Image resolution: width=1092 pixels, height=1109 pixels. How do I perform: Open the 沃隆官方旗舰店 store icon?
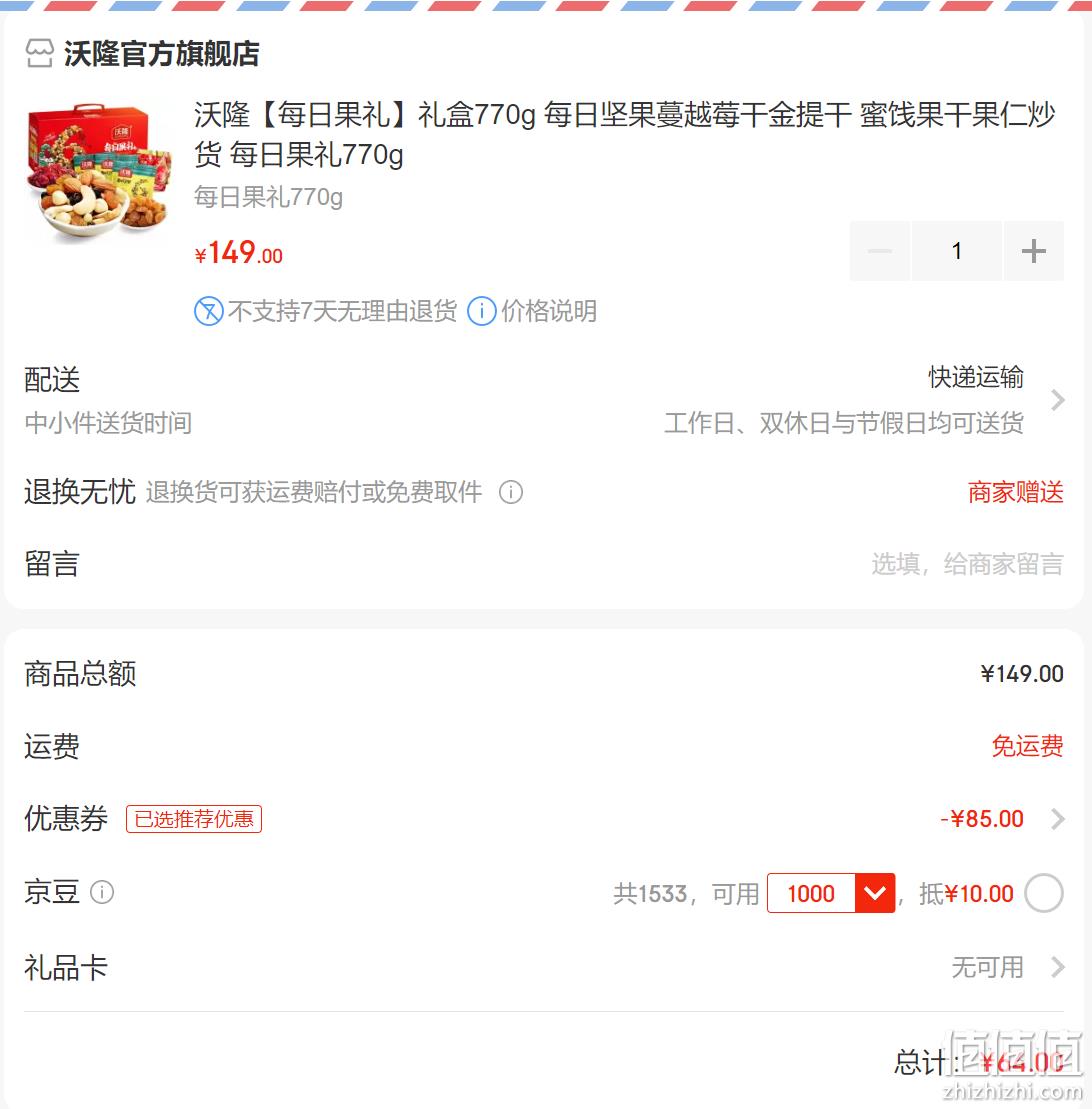tap(39, 54)
